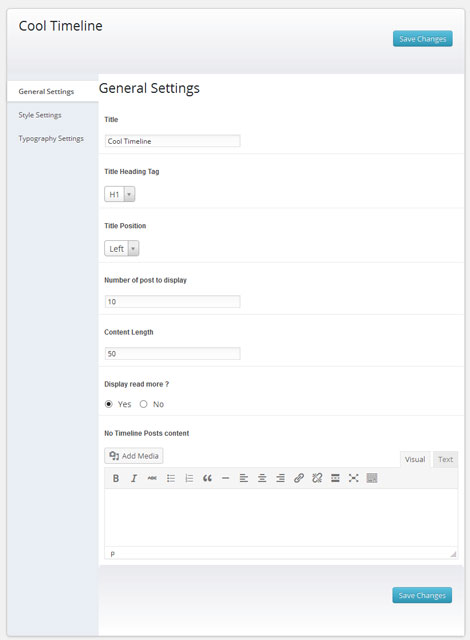Click the Add Media button
Image resolution: width=470 pixels, height=640 pixels.
134,456
